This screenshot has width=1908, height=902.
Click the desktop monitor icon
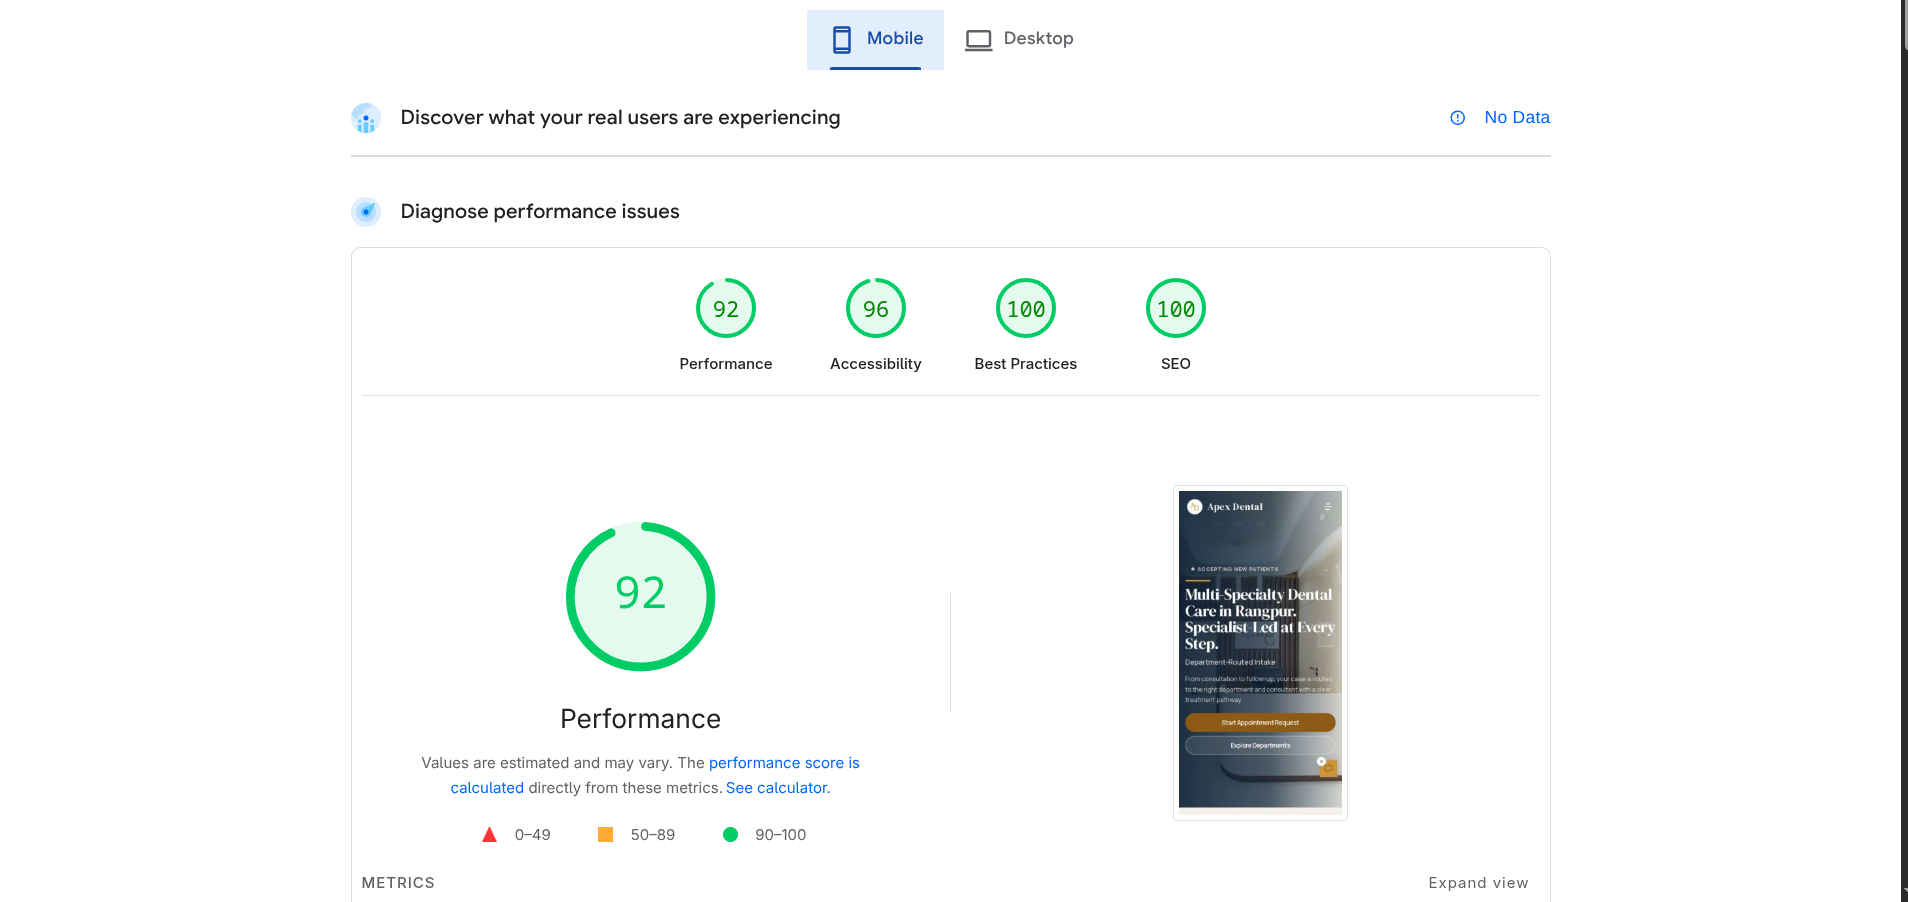pyautogui.click(x=978, y=39)
